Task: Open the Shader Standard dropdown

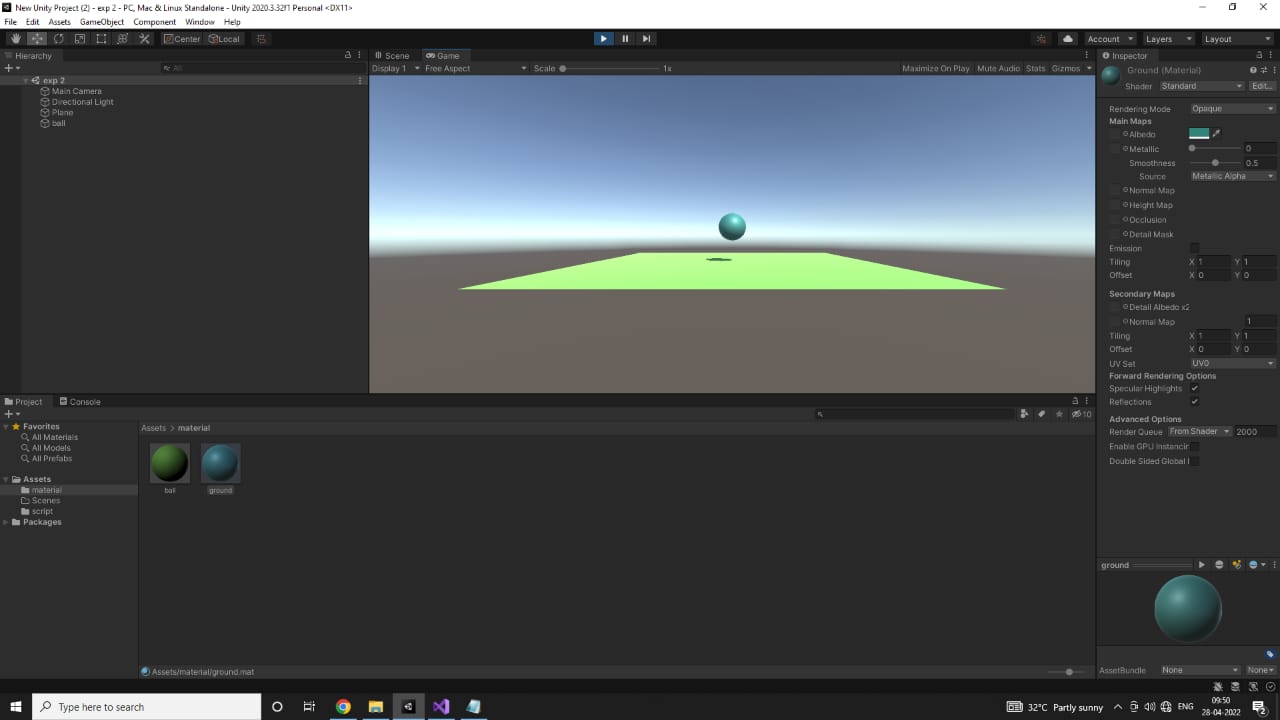Action: pyautogui.click(x=1202, y=86)
